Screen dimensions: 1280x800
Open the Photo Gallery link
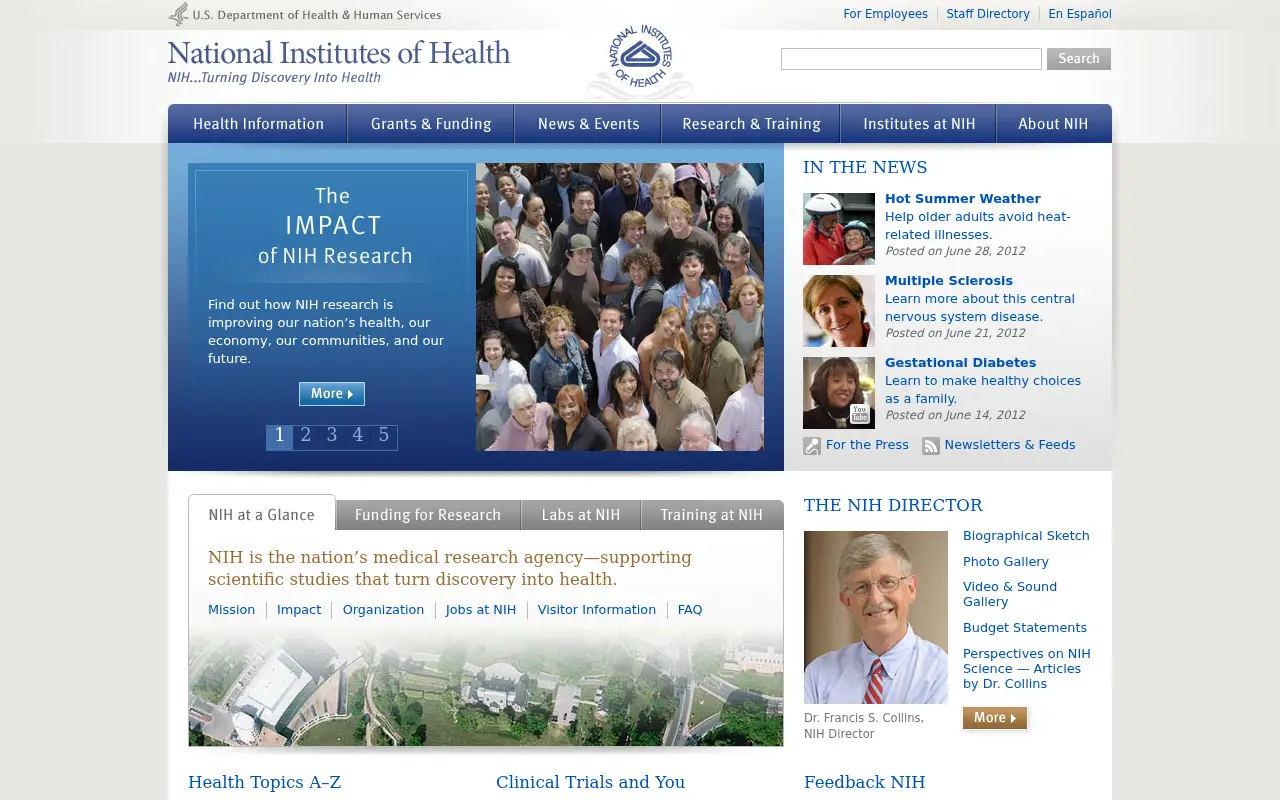click(x=1006, y=562)
